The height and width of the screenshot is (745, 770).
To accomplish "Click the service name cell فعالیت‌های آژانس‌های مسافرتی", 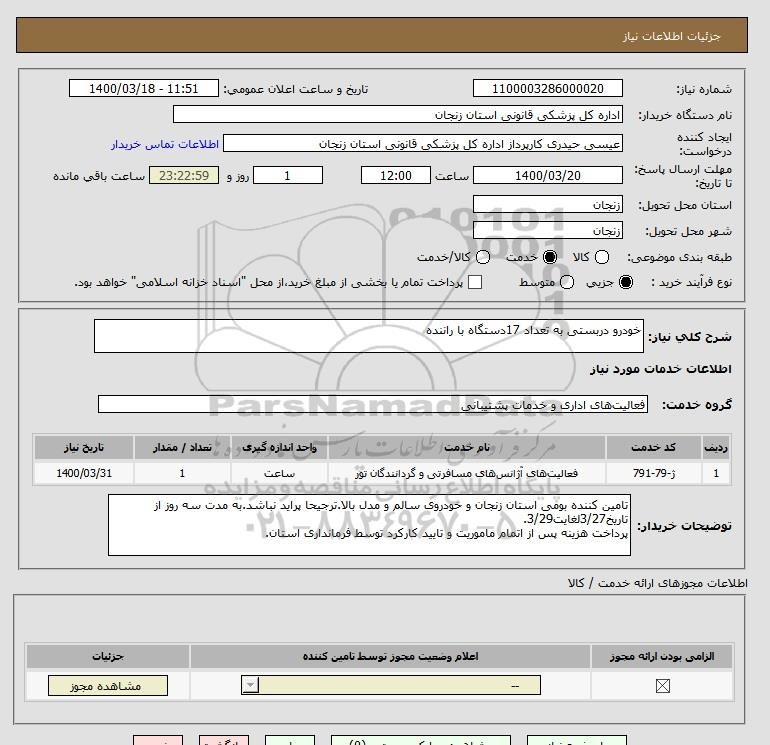I will point(467,473).
